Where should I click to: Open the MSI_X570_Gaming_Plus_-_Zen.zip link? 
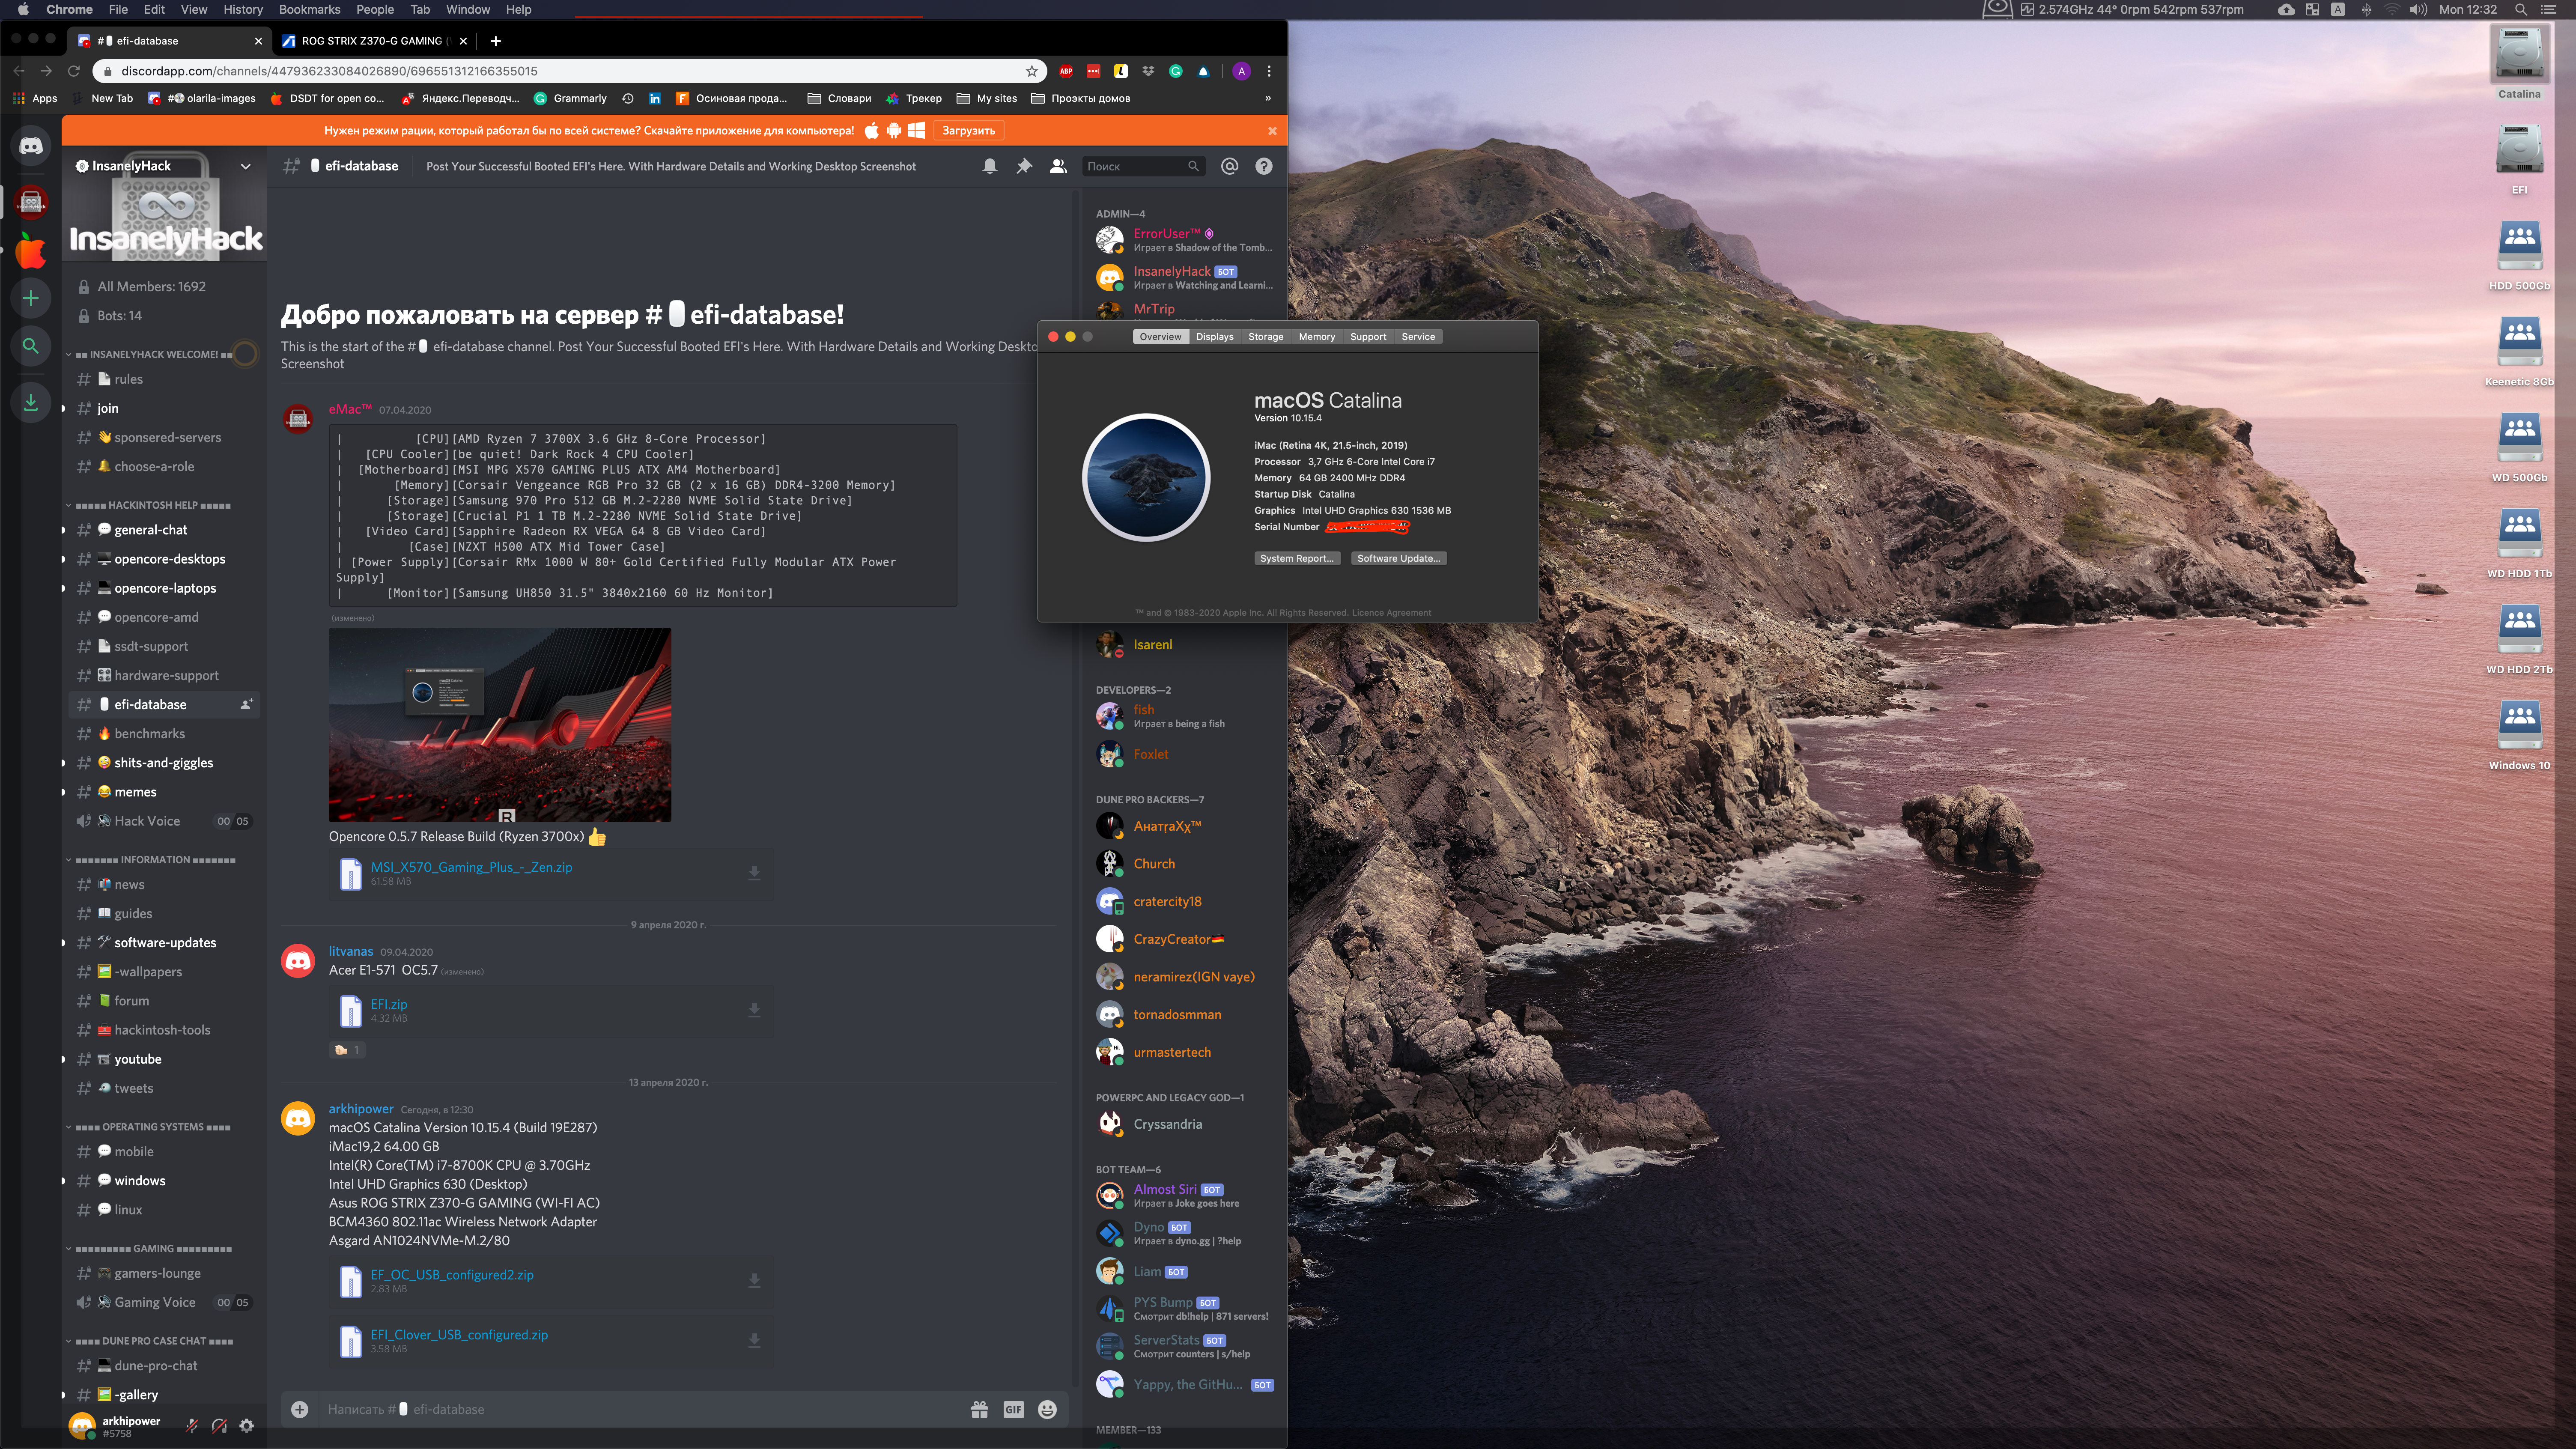point(471,867)
